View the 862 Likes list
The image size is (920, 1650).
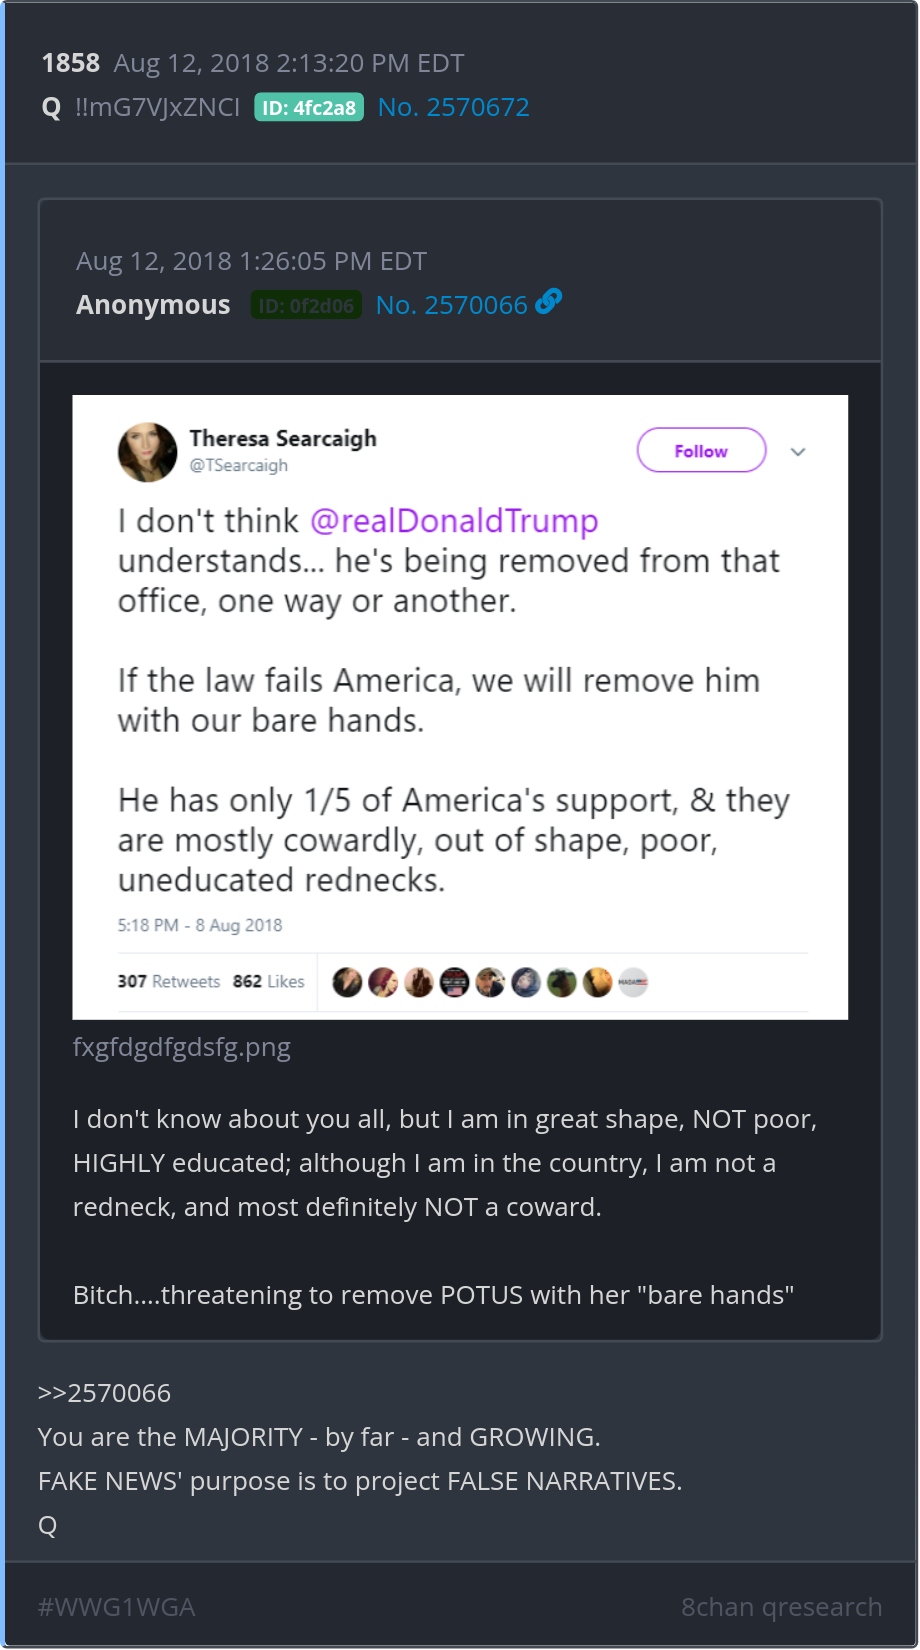(268, 982)
